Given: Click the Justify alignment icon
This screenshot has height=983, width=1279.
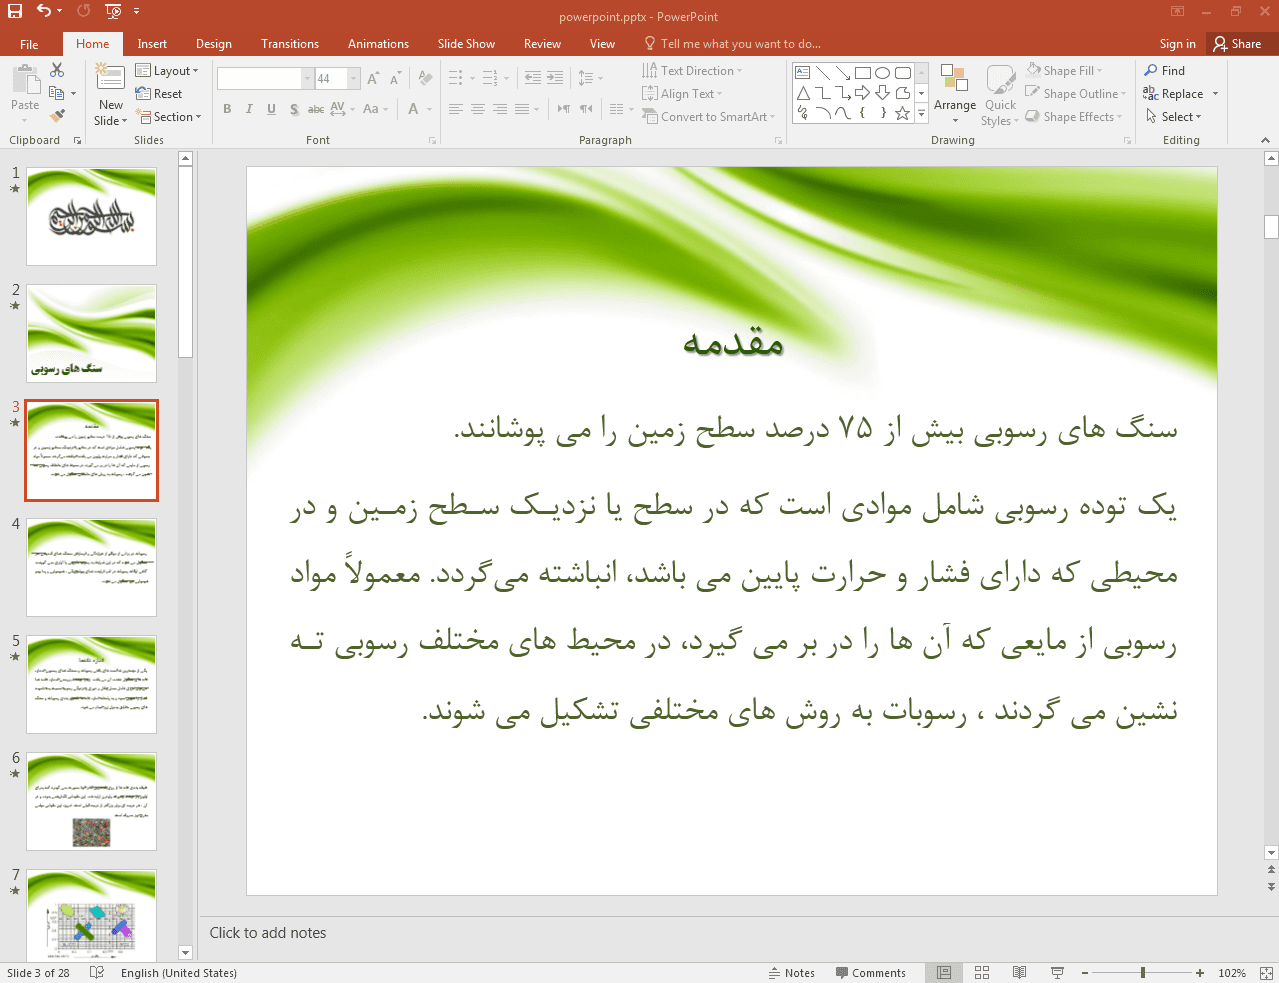Looking at the screenshot, I should click(x=521, y=109).
